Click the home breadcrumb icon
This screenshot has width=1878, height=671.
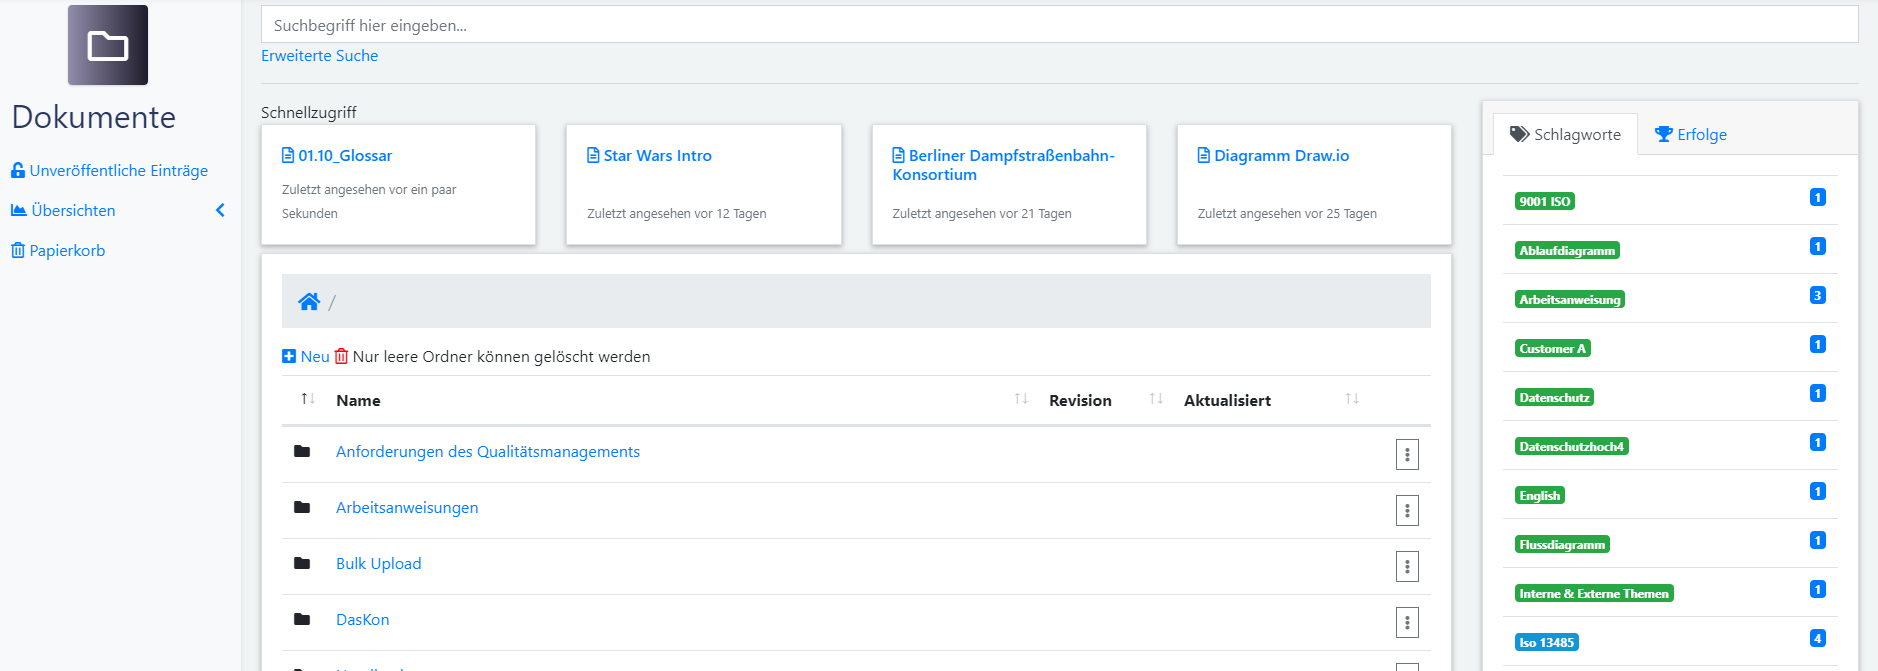point(309,302)
